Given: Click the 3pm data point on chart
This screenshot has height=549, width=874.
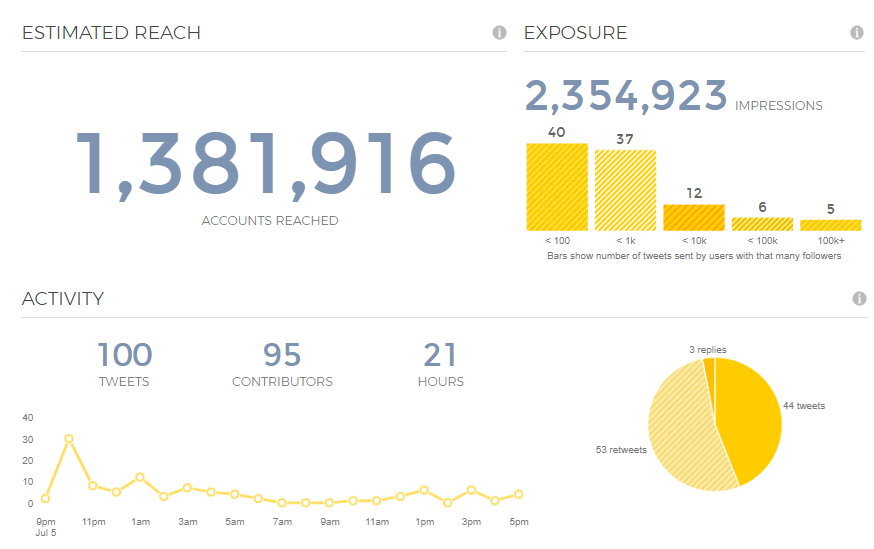Looking at the screenshot, I should click(x=472, y=490).
